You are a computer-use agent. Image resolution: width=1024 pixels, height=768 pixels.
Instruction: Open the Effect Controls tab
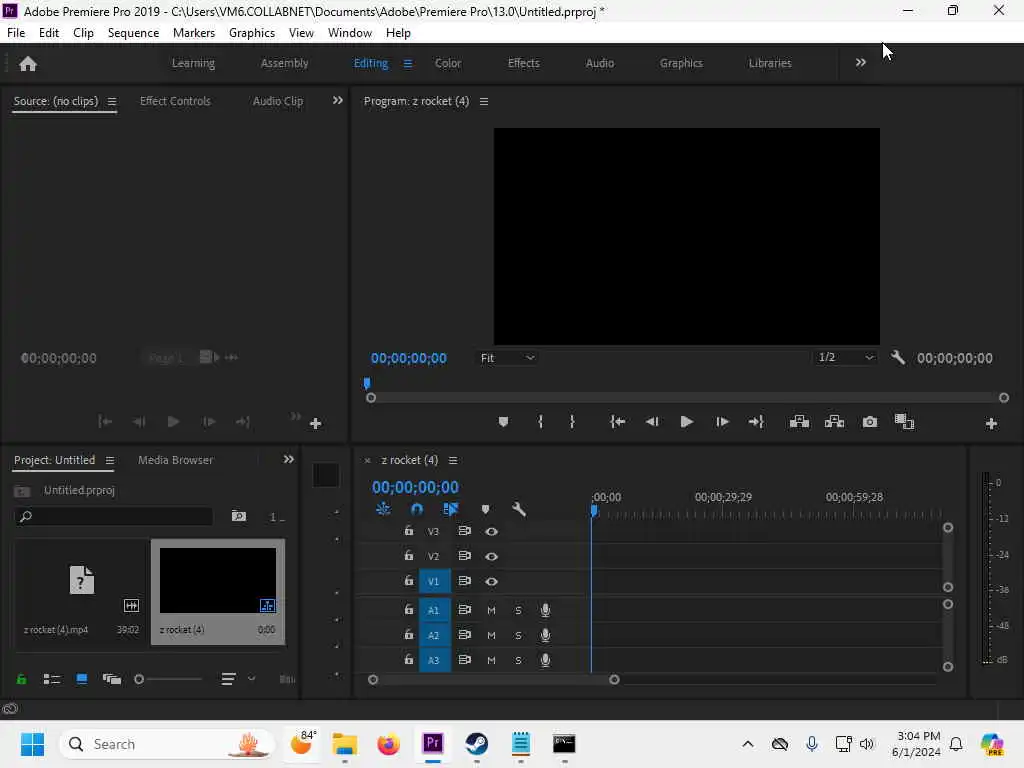pos(175,101)
